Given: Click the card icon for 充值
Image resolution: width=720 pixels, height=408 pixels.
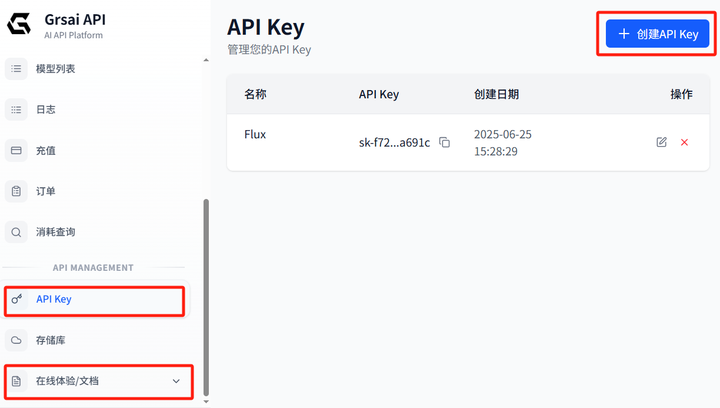Looking at the screenshot, I should pos(16,151).
